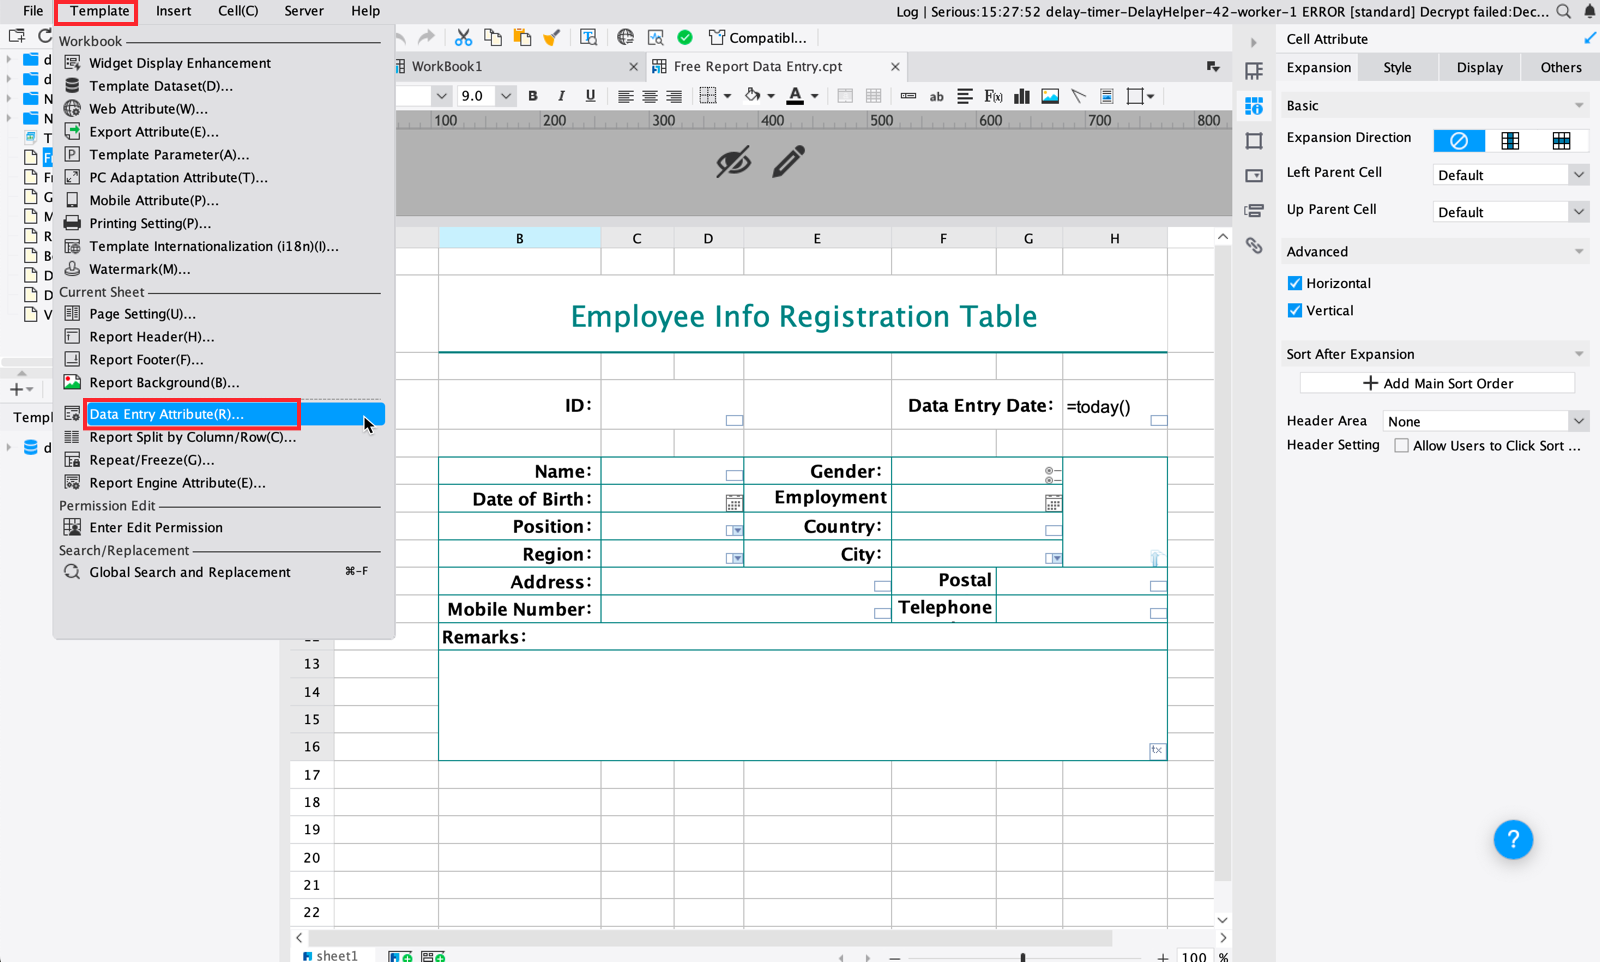Click column header B
The image size is (1600, 962).
519,238
